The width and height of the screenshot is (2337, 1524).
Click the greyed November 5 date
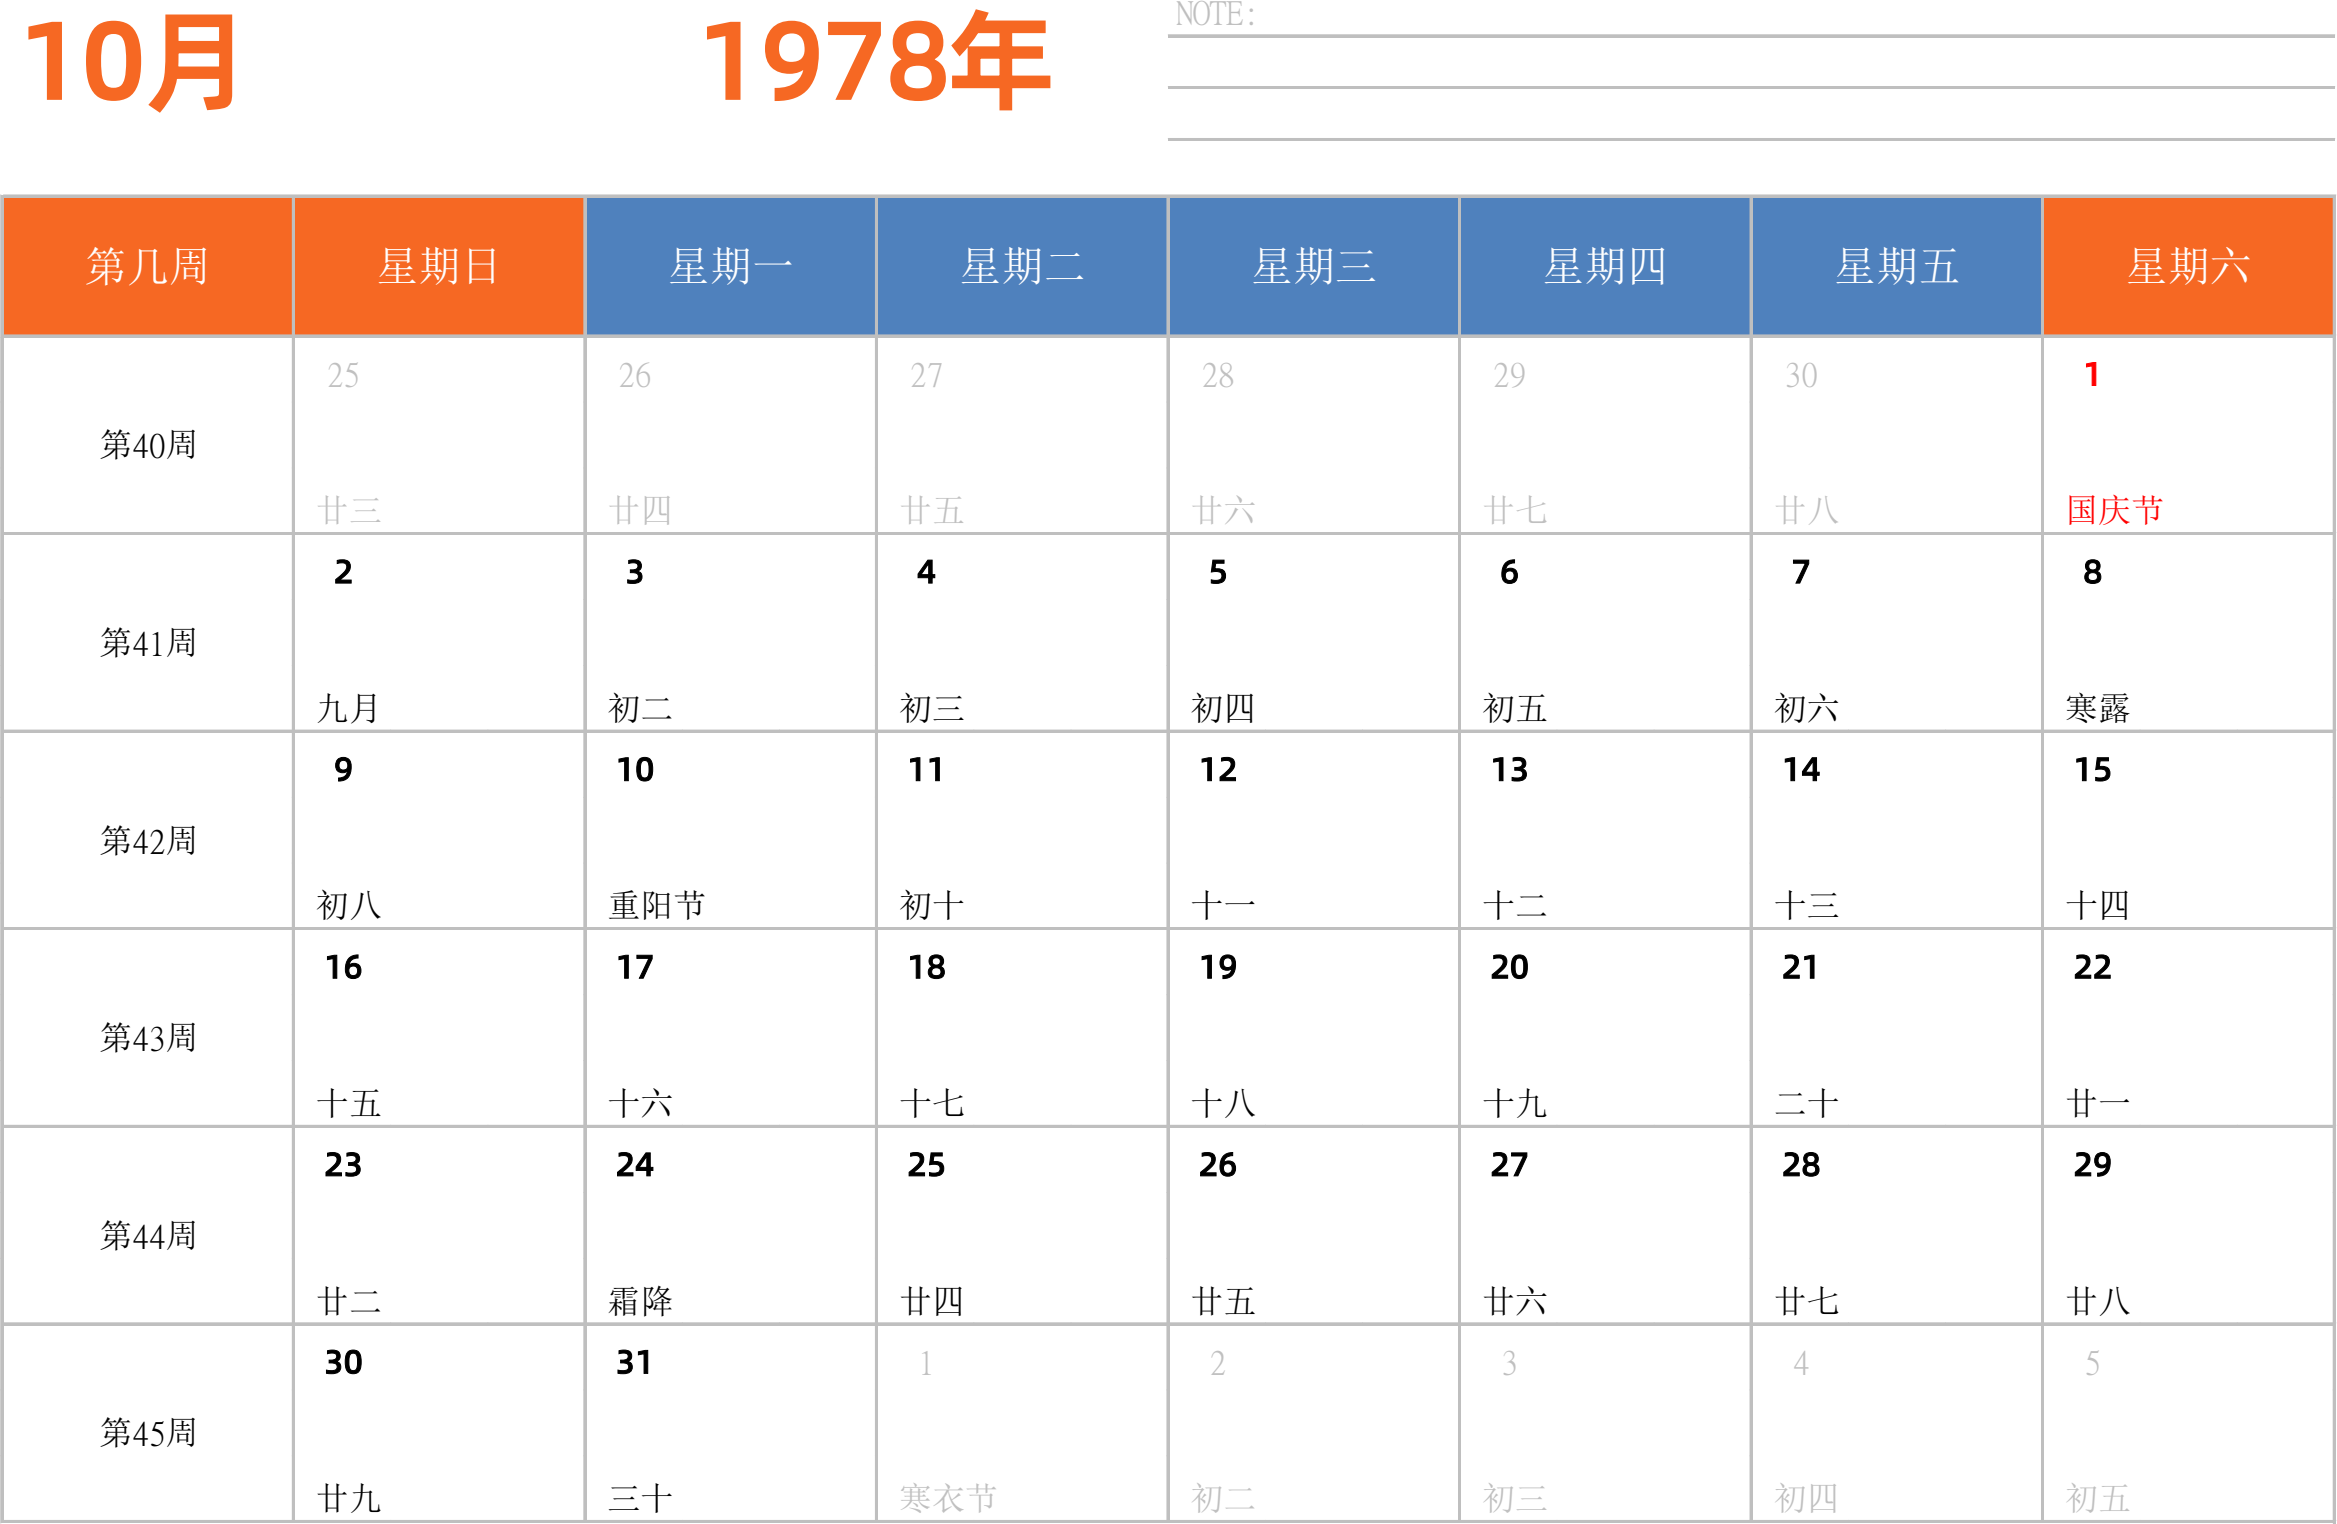pos(2092,1363)
